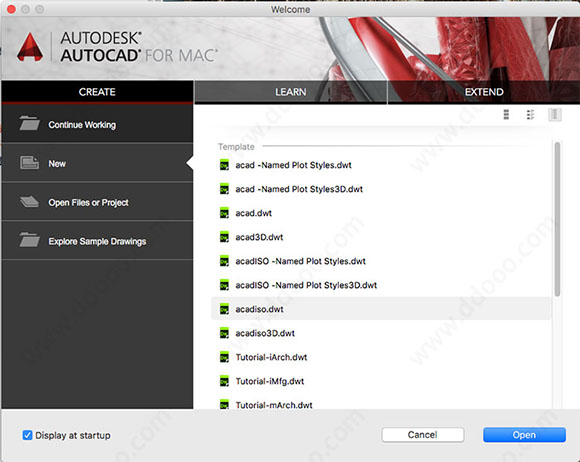Select New in the sidebar
580x462 pixels.
(x=97, y=163)
